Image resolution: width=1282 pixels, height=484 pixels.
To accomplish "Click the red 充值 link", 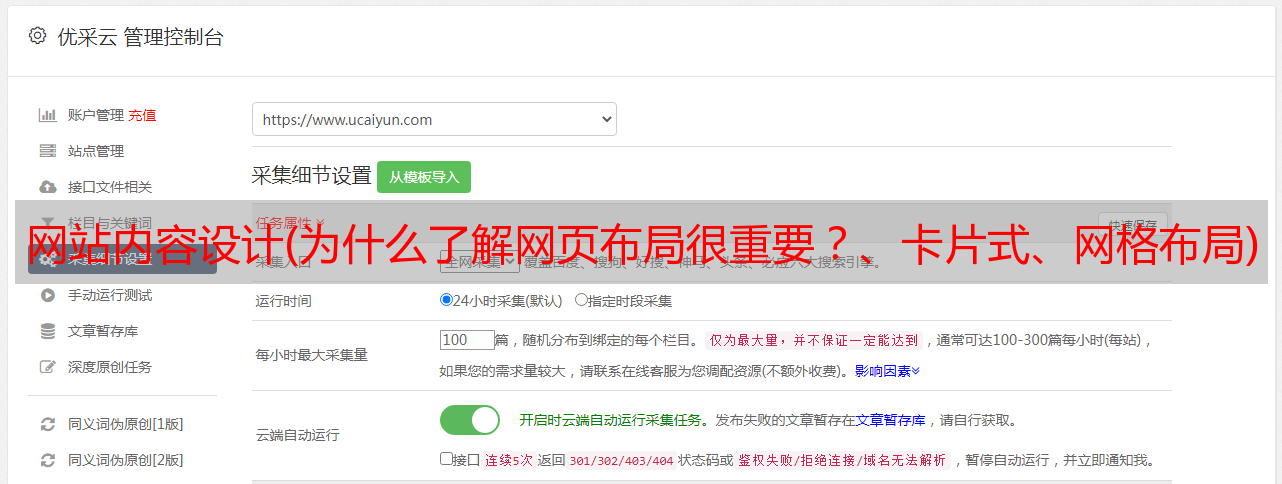I will pos(142,115).
